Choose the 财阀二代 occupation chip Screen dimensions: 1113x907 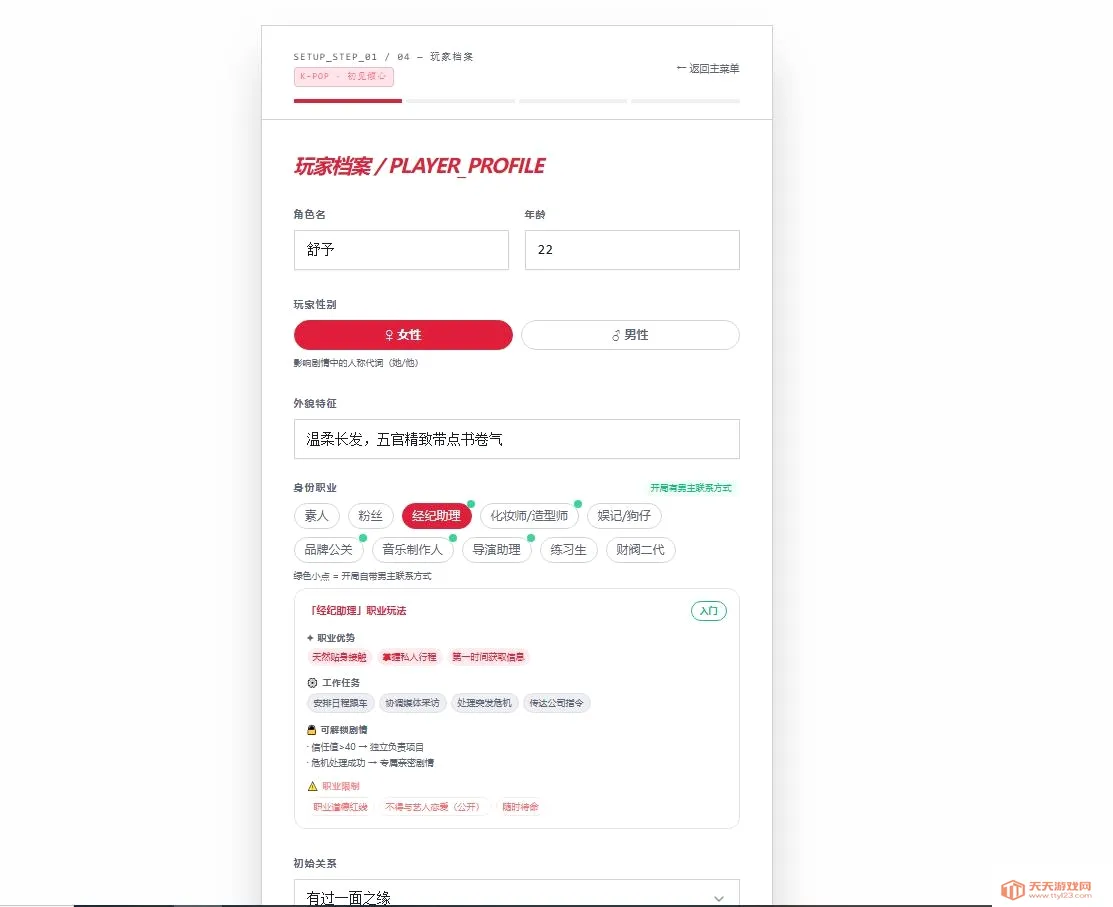click(640, 550)
